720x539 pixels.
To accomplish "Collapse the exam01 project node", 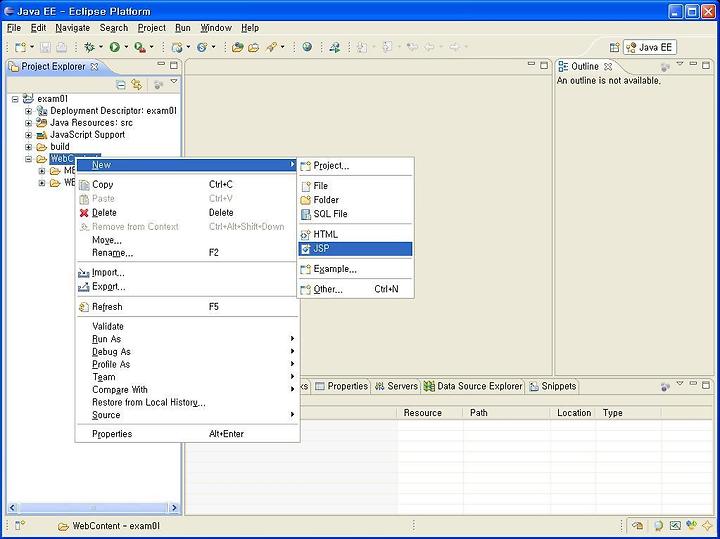I will [15, 99].
